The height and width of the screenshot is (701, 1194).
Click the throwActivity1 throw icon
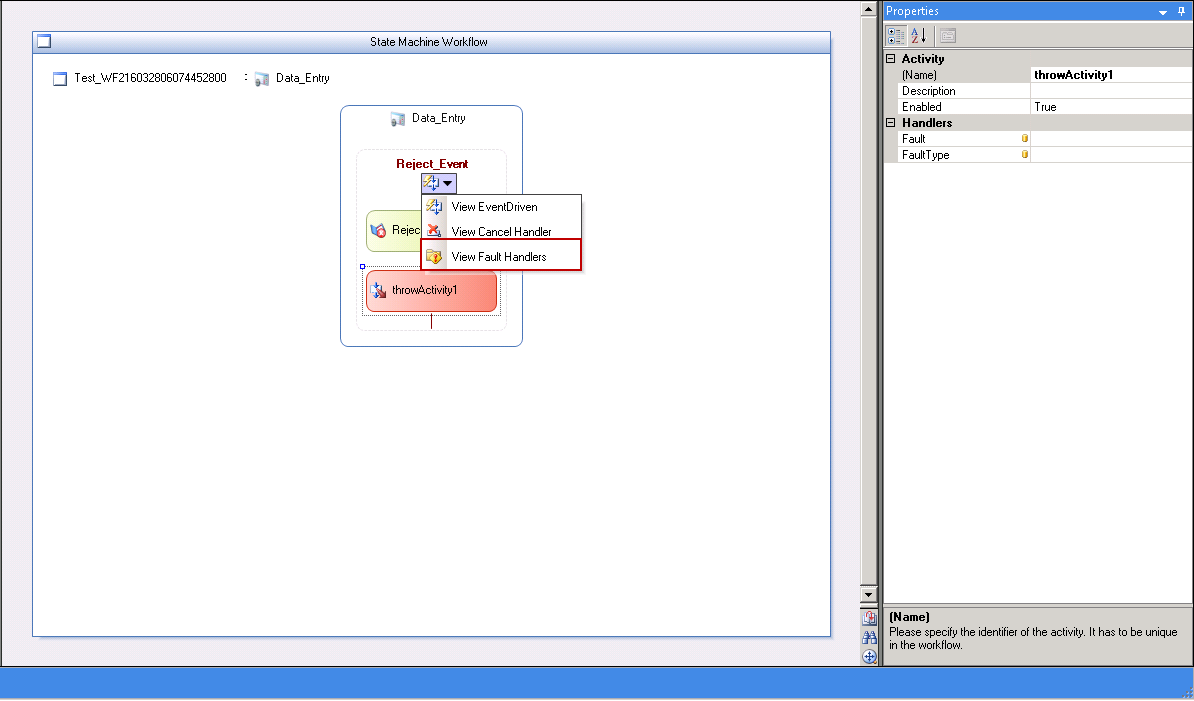(x=378, y=290)
